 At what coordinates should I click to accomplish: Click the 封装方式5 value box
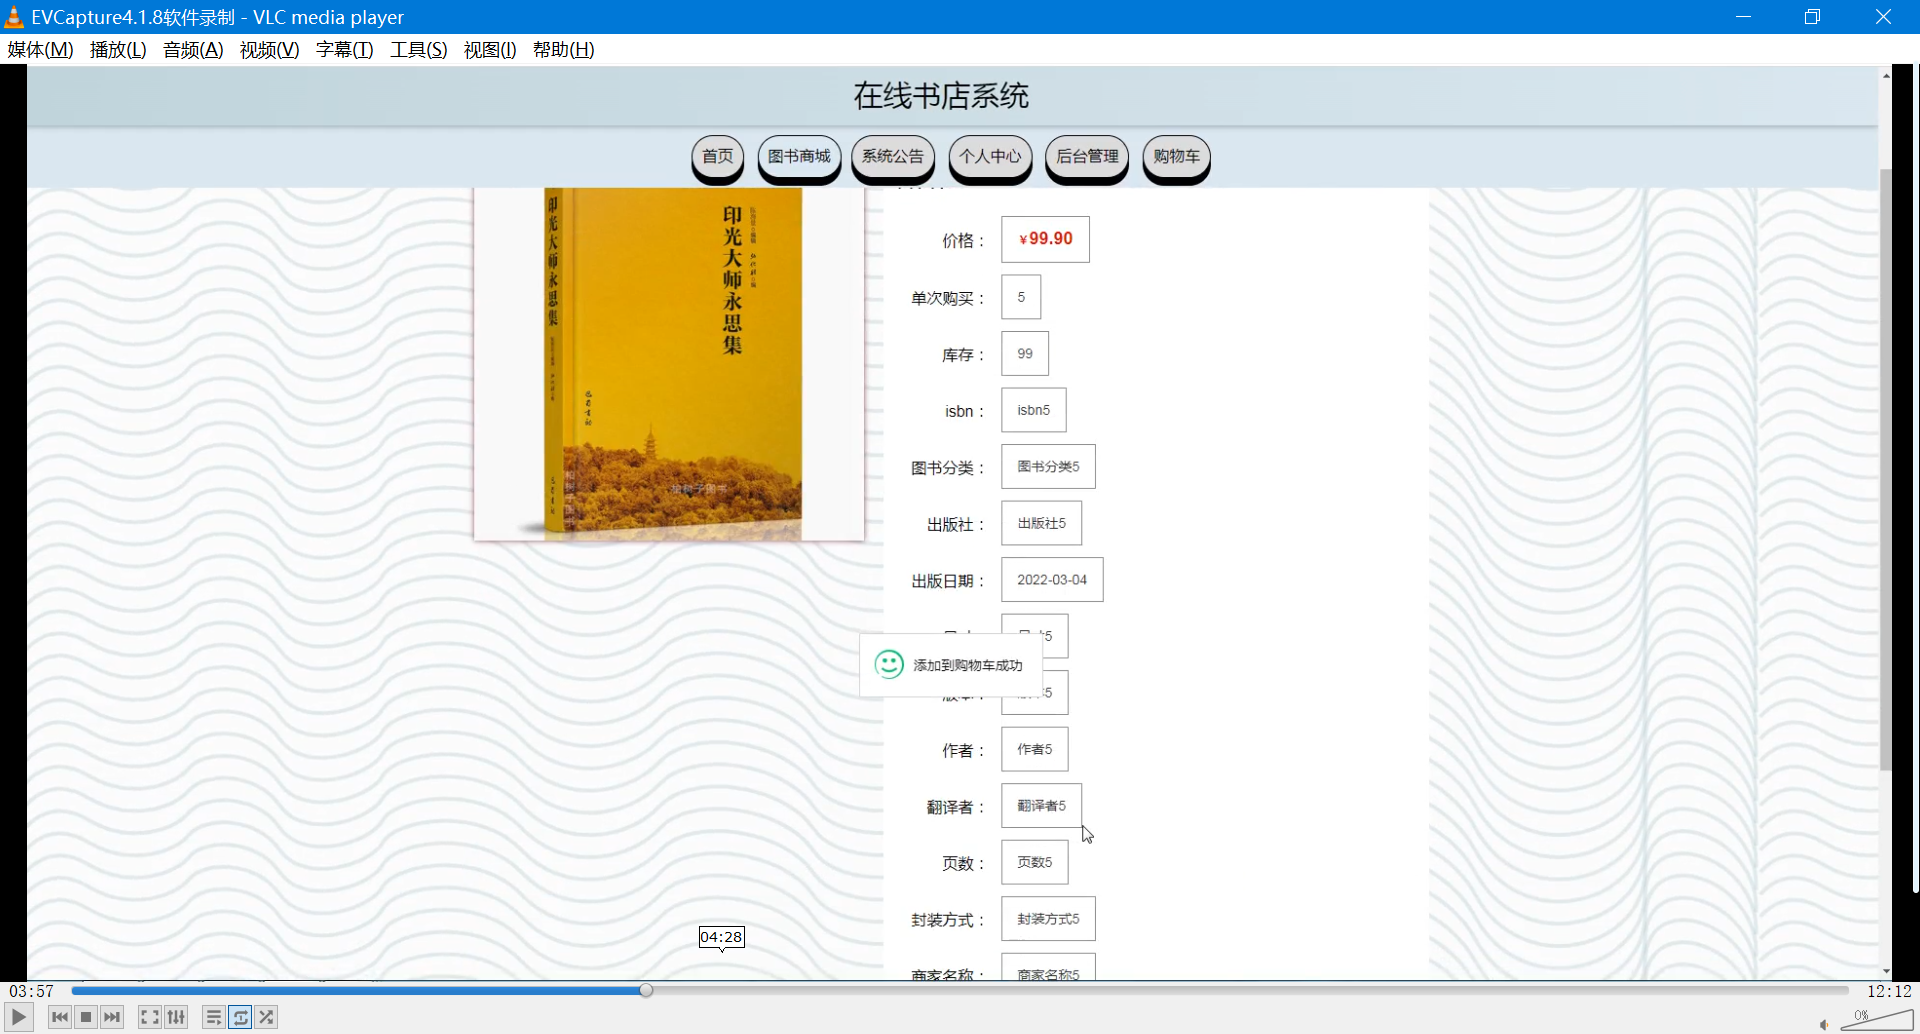click(1048, 919)
